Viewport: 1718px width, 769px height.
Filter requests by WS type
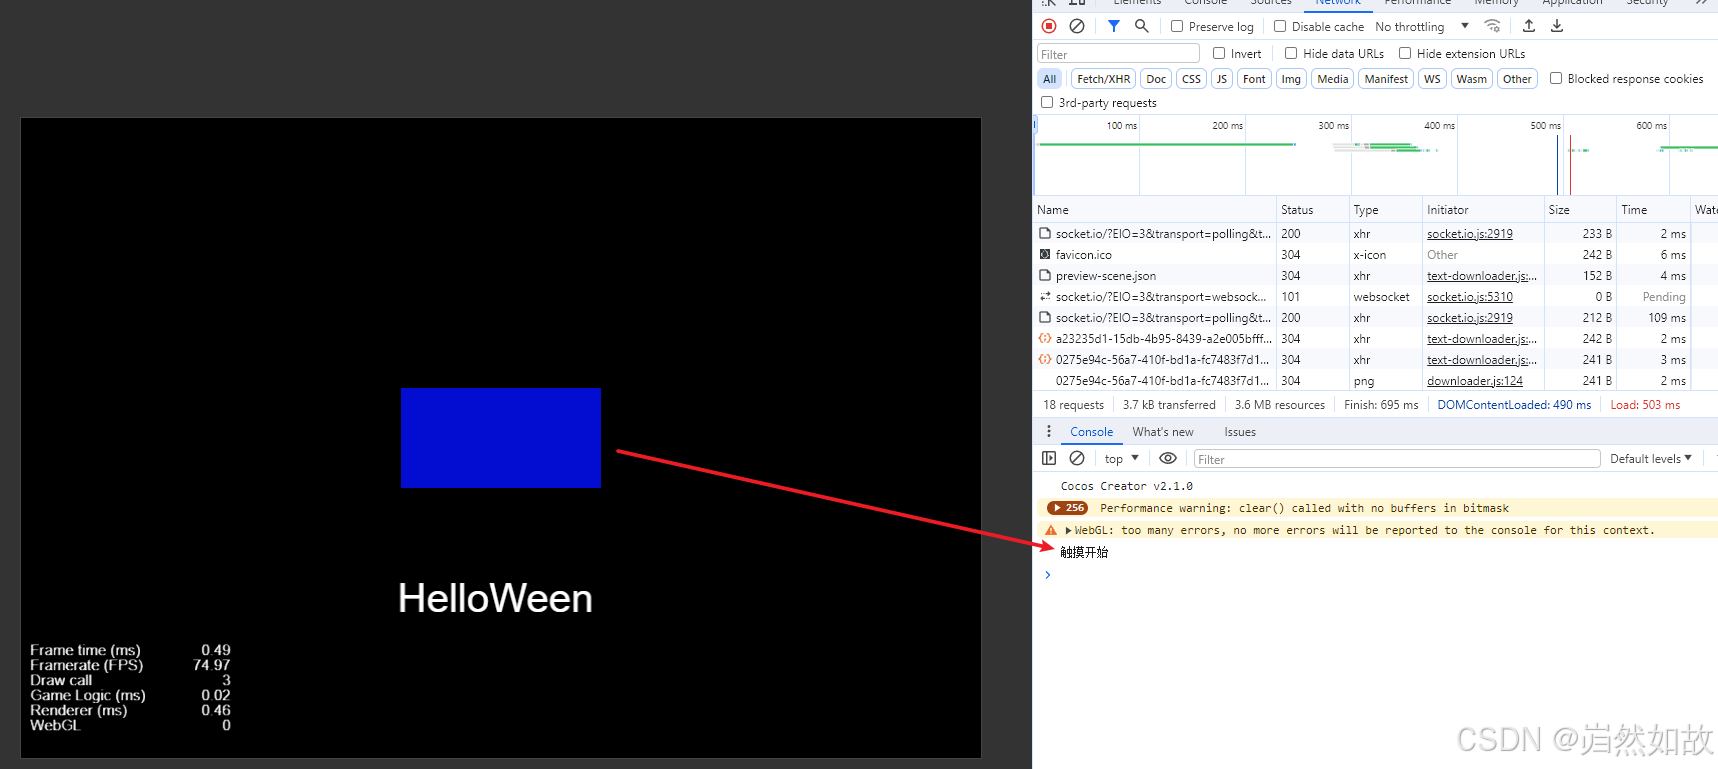[x=1432, y=79]
